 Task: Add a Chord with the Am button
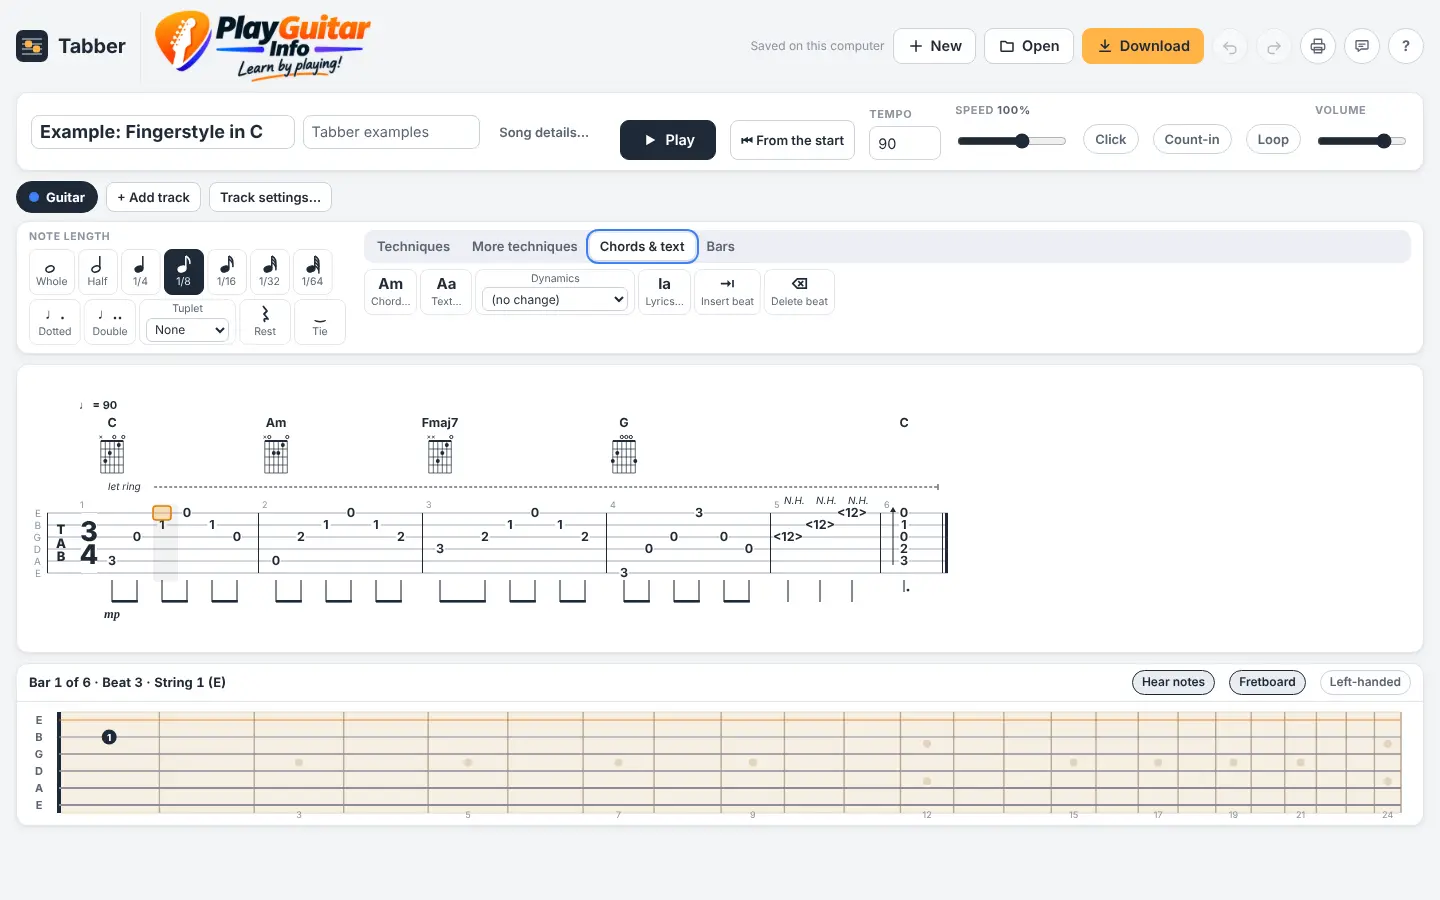pos(391,292)
